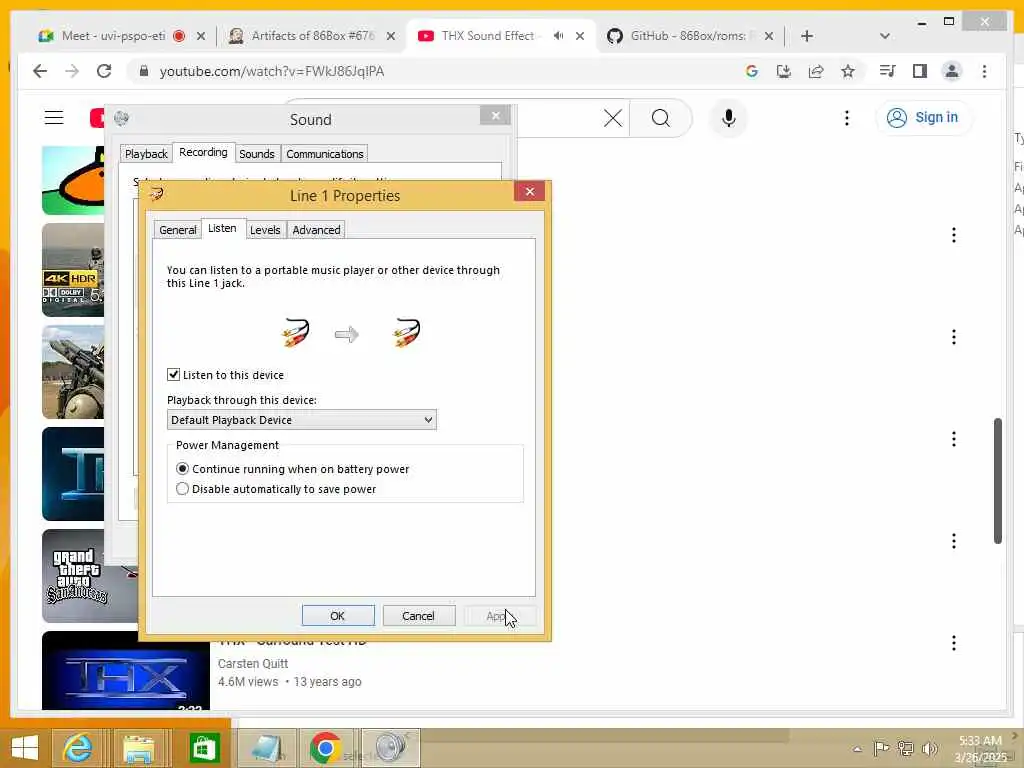Viewport: 1024px width, 768px height.
Task: Open a new Chrome tab
Action: click(807, 36)
